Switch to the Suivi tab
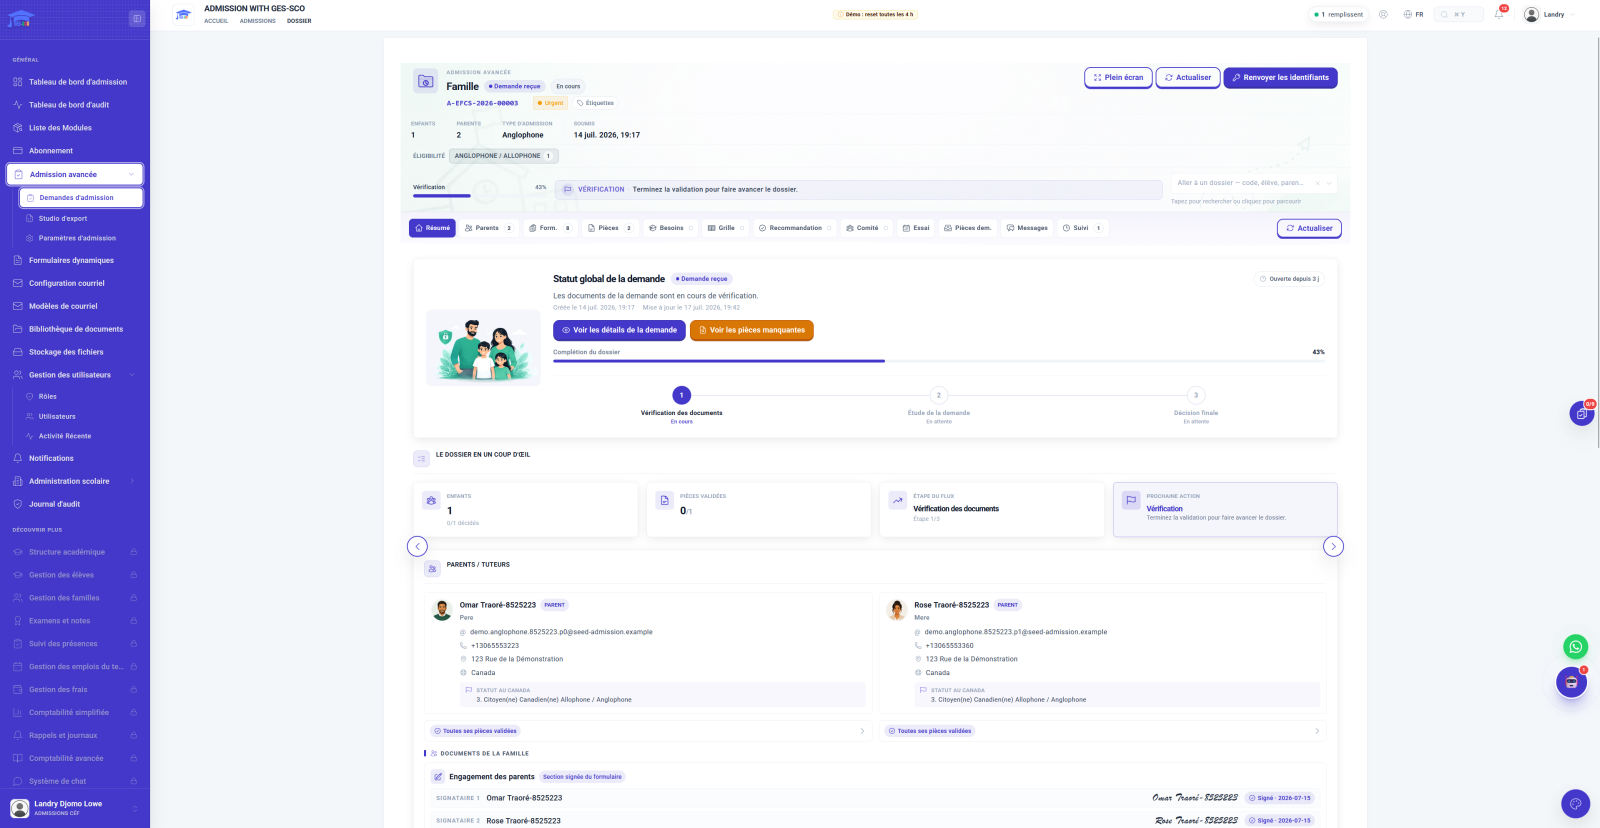The image size is (1600, 828). click(x=1082, y=228)
